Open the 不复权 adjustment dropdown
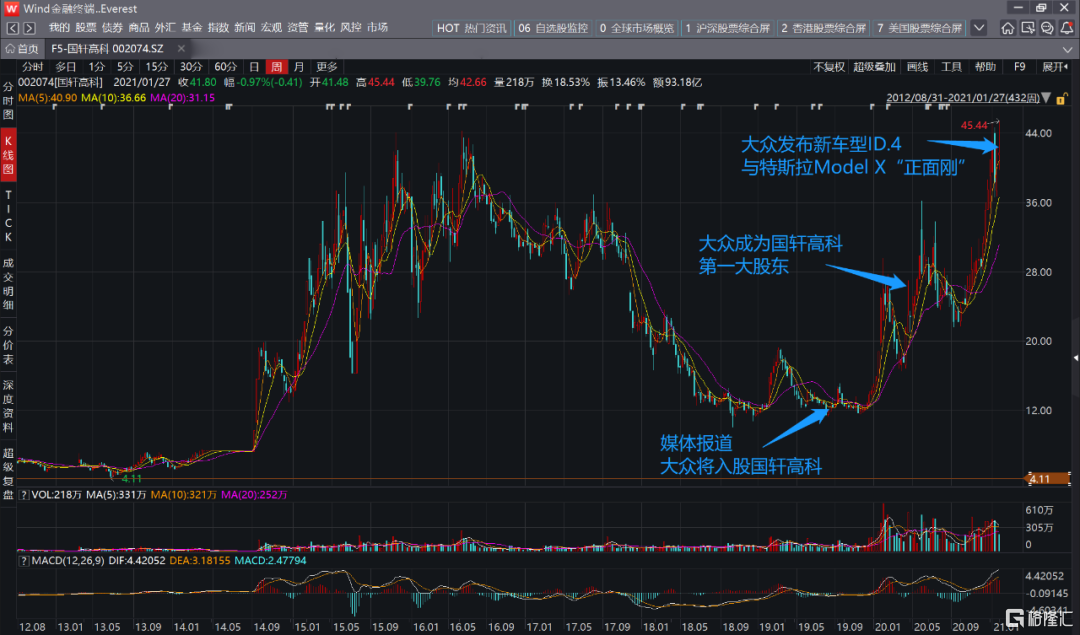The width and height of the screenshot is (1080, 635). pos(829,67)
